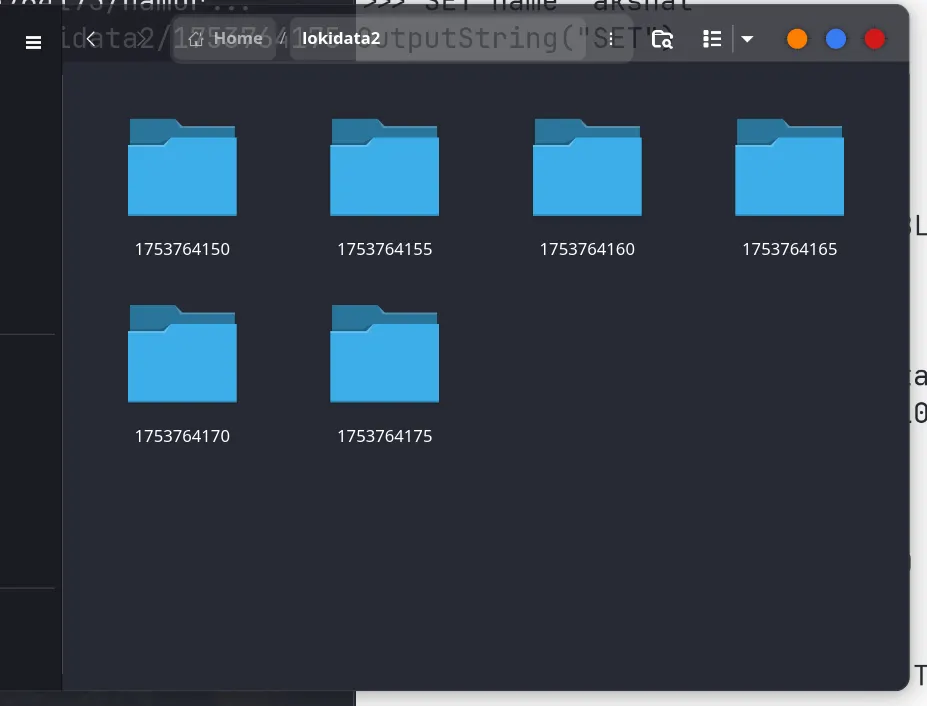Image resolution: width=927 pixels, height=706 pixels.
Task: Select folder 1753764150 without opening it
Action: pos(182,167)
